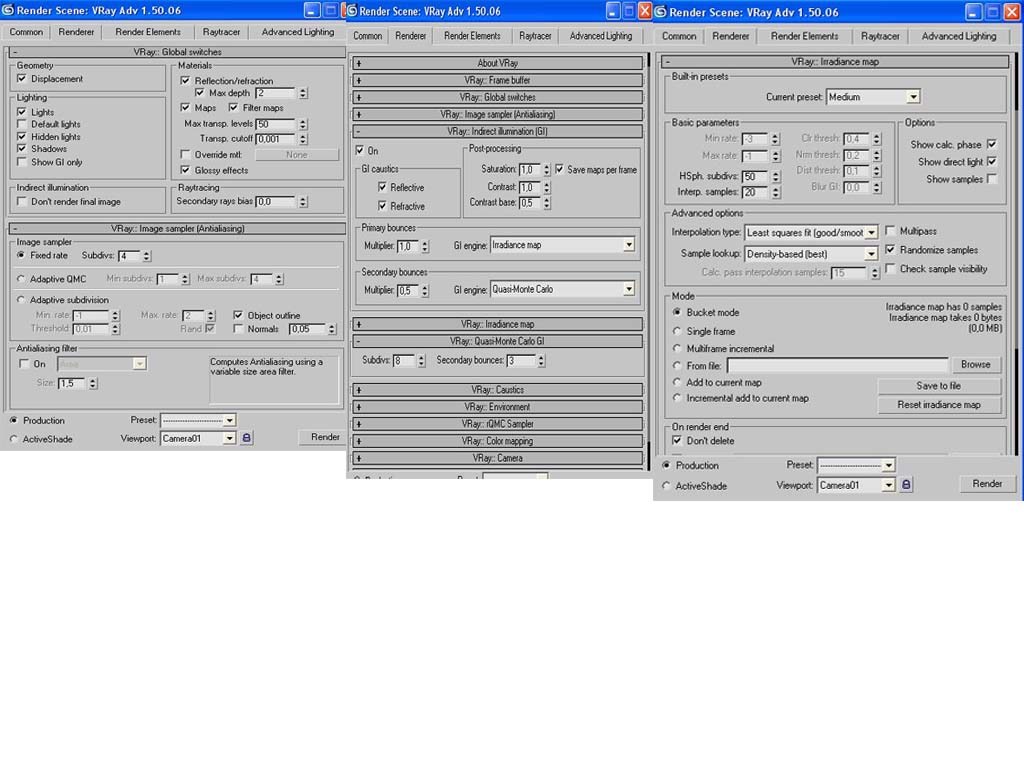Viewport: 1024px width, 768px height.
Task: Select Adaptive QMC image sampler
Action: pyautogui.click(x=22, y=279)
